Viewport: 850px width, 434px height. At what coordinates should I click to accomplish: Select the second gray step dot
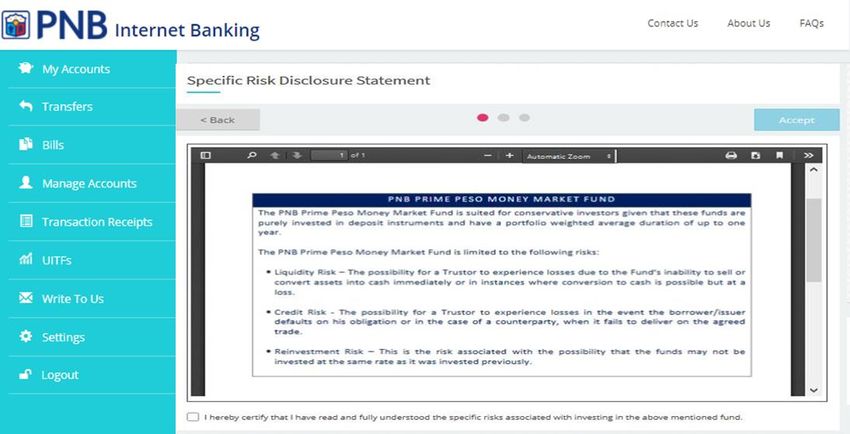coord(503,118)
